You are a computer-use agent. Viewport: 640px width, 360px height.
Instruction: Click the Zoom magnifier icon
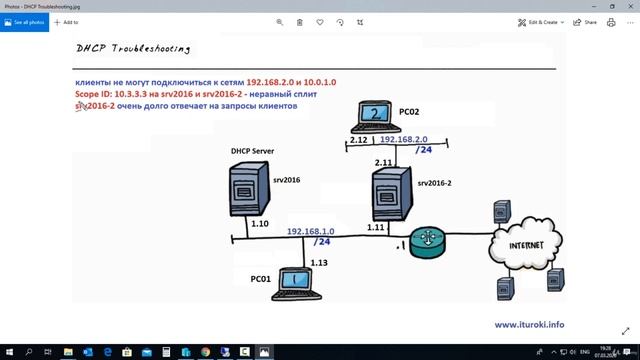pyautogui.click(x=280, y=22)
